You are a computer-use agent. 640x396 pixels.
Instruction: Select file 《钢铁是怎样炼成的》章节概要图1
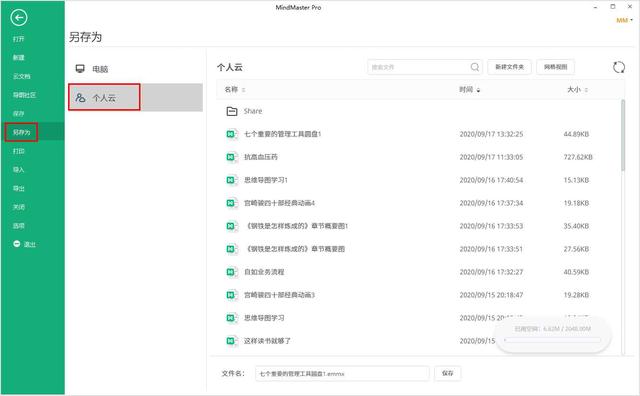[x=296, y=226]
